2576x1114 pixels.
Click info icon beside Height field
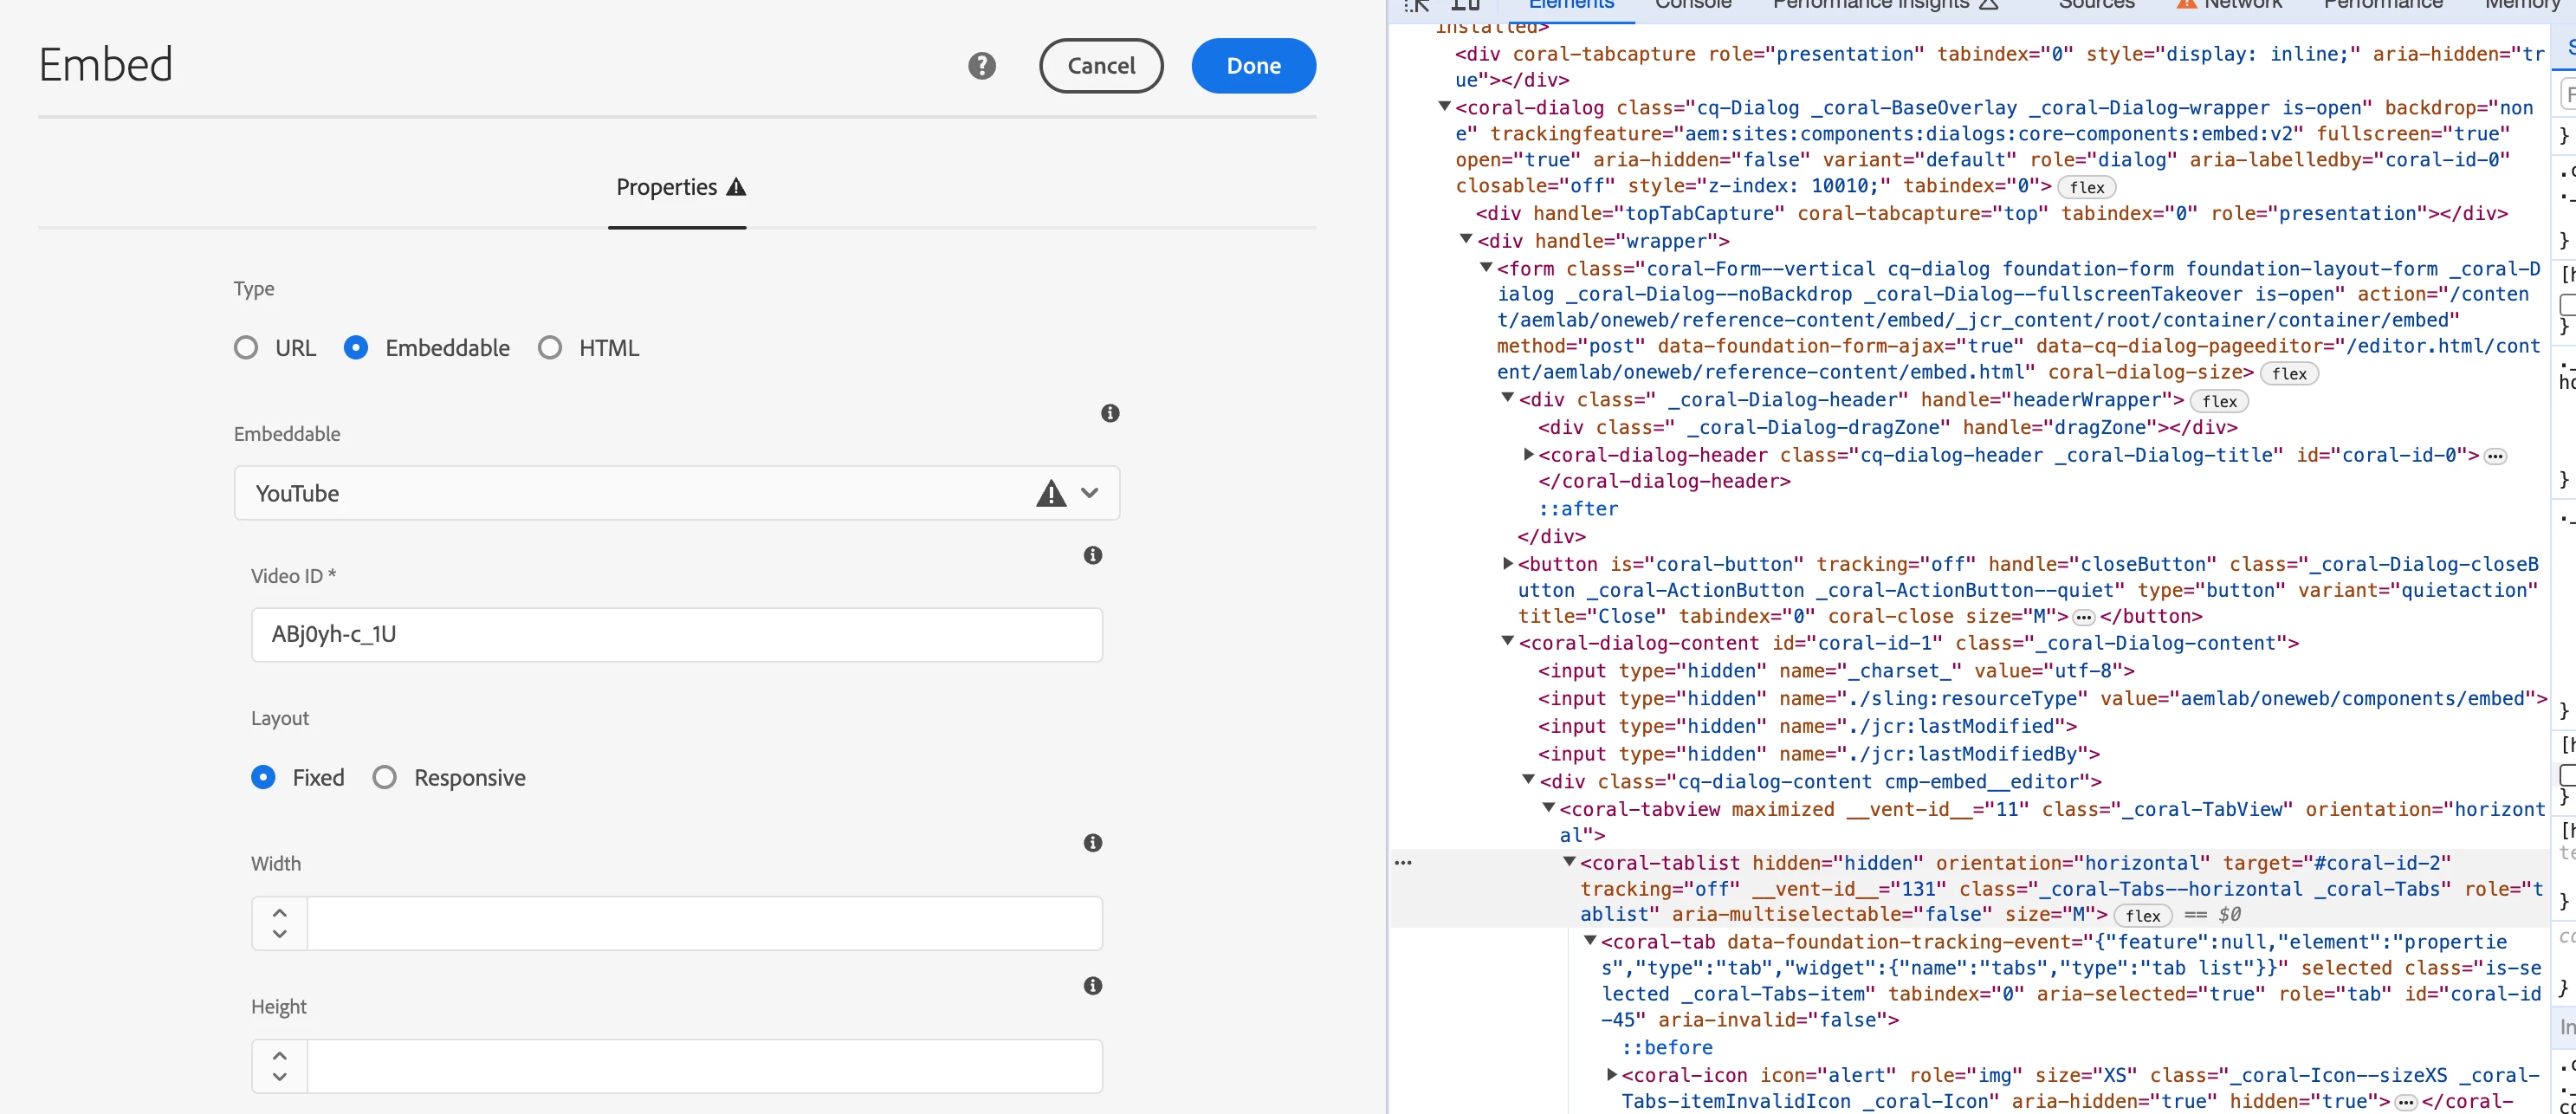click(1092, 986)
